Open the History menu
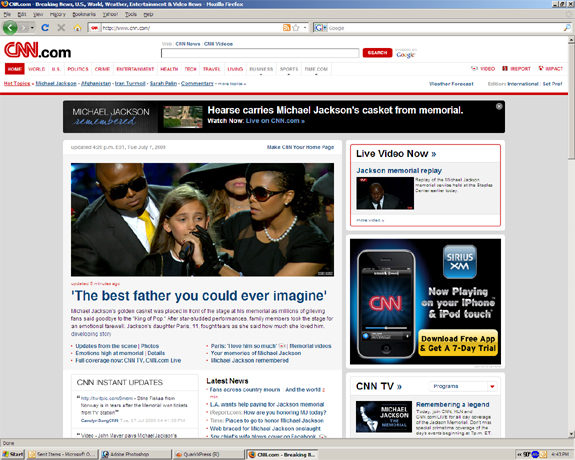 58,14
